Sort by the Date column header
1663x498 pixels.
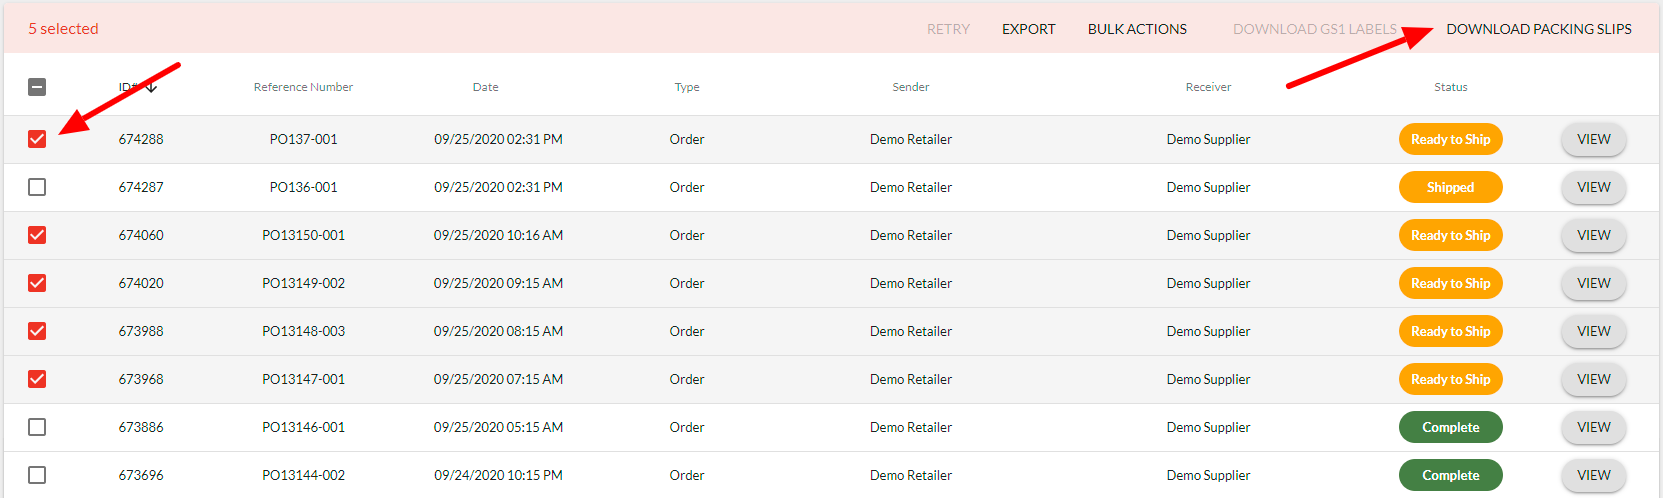click(x=485, y=87)
